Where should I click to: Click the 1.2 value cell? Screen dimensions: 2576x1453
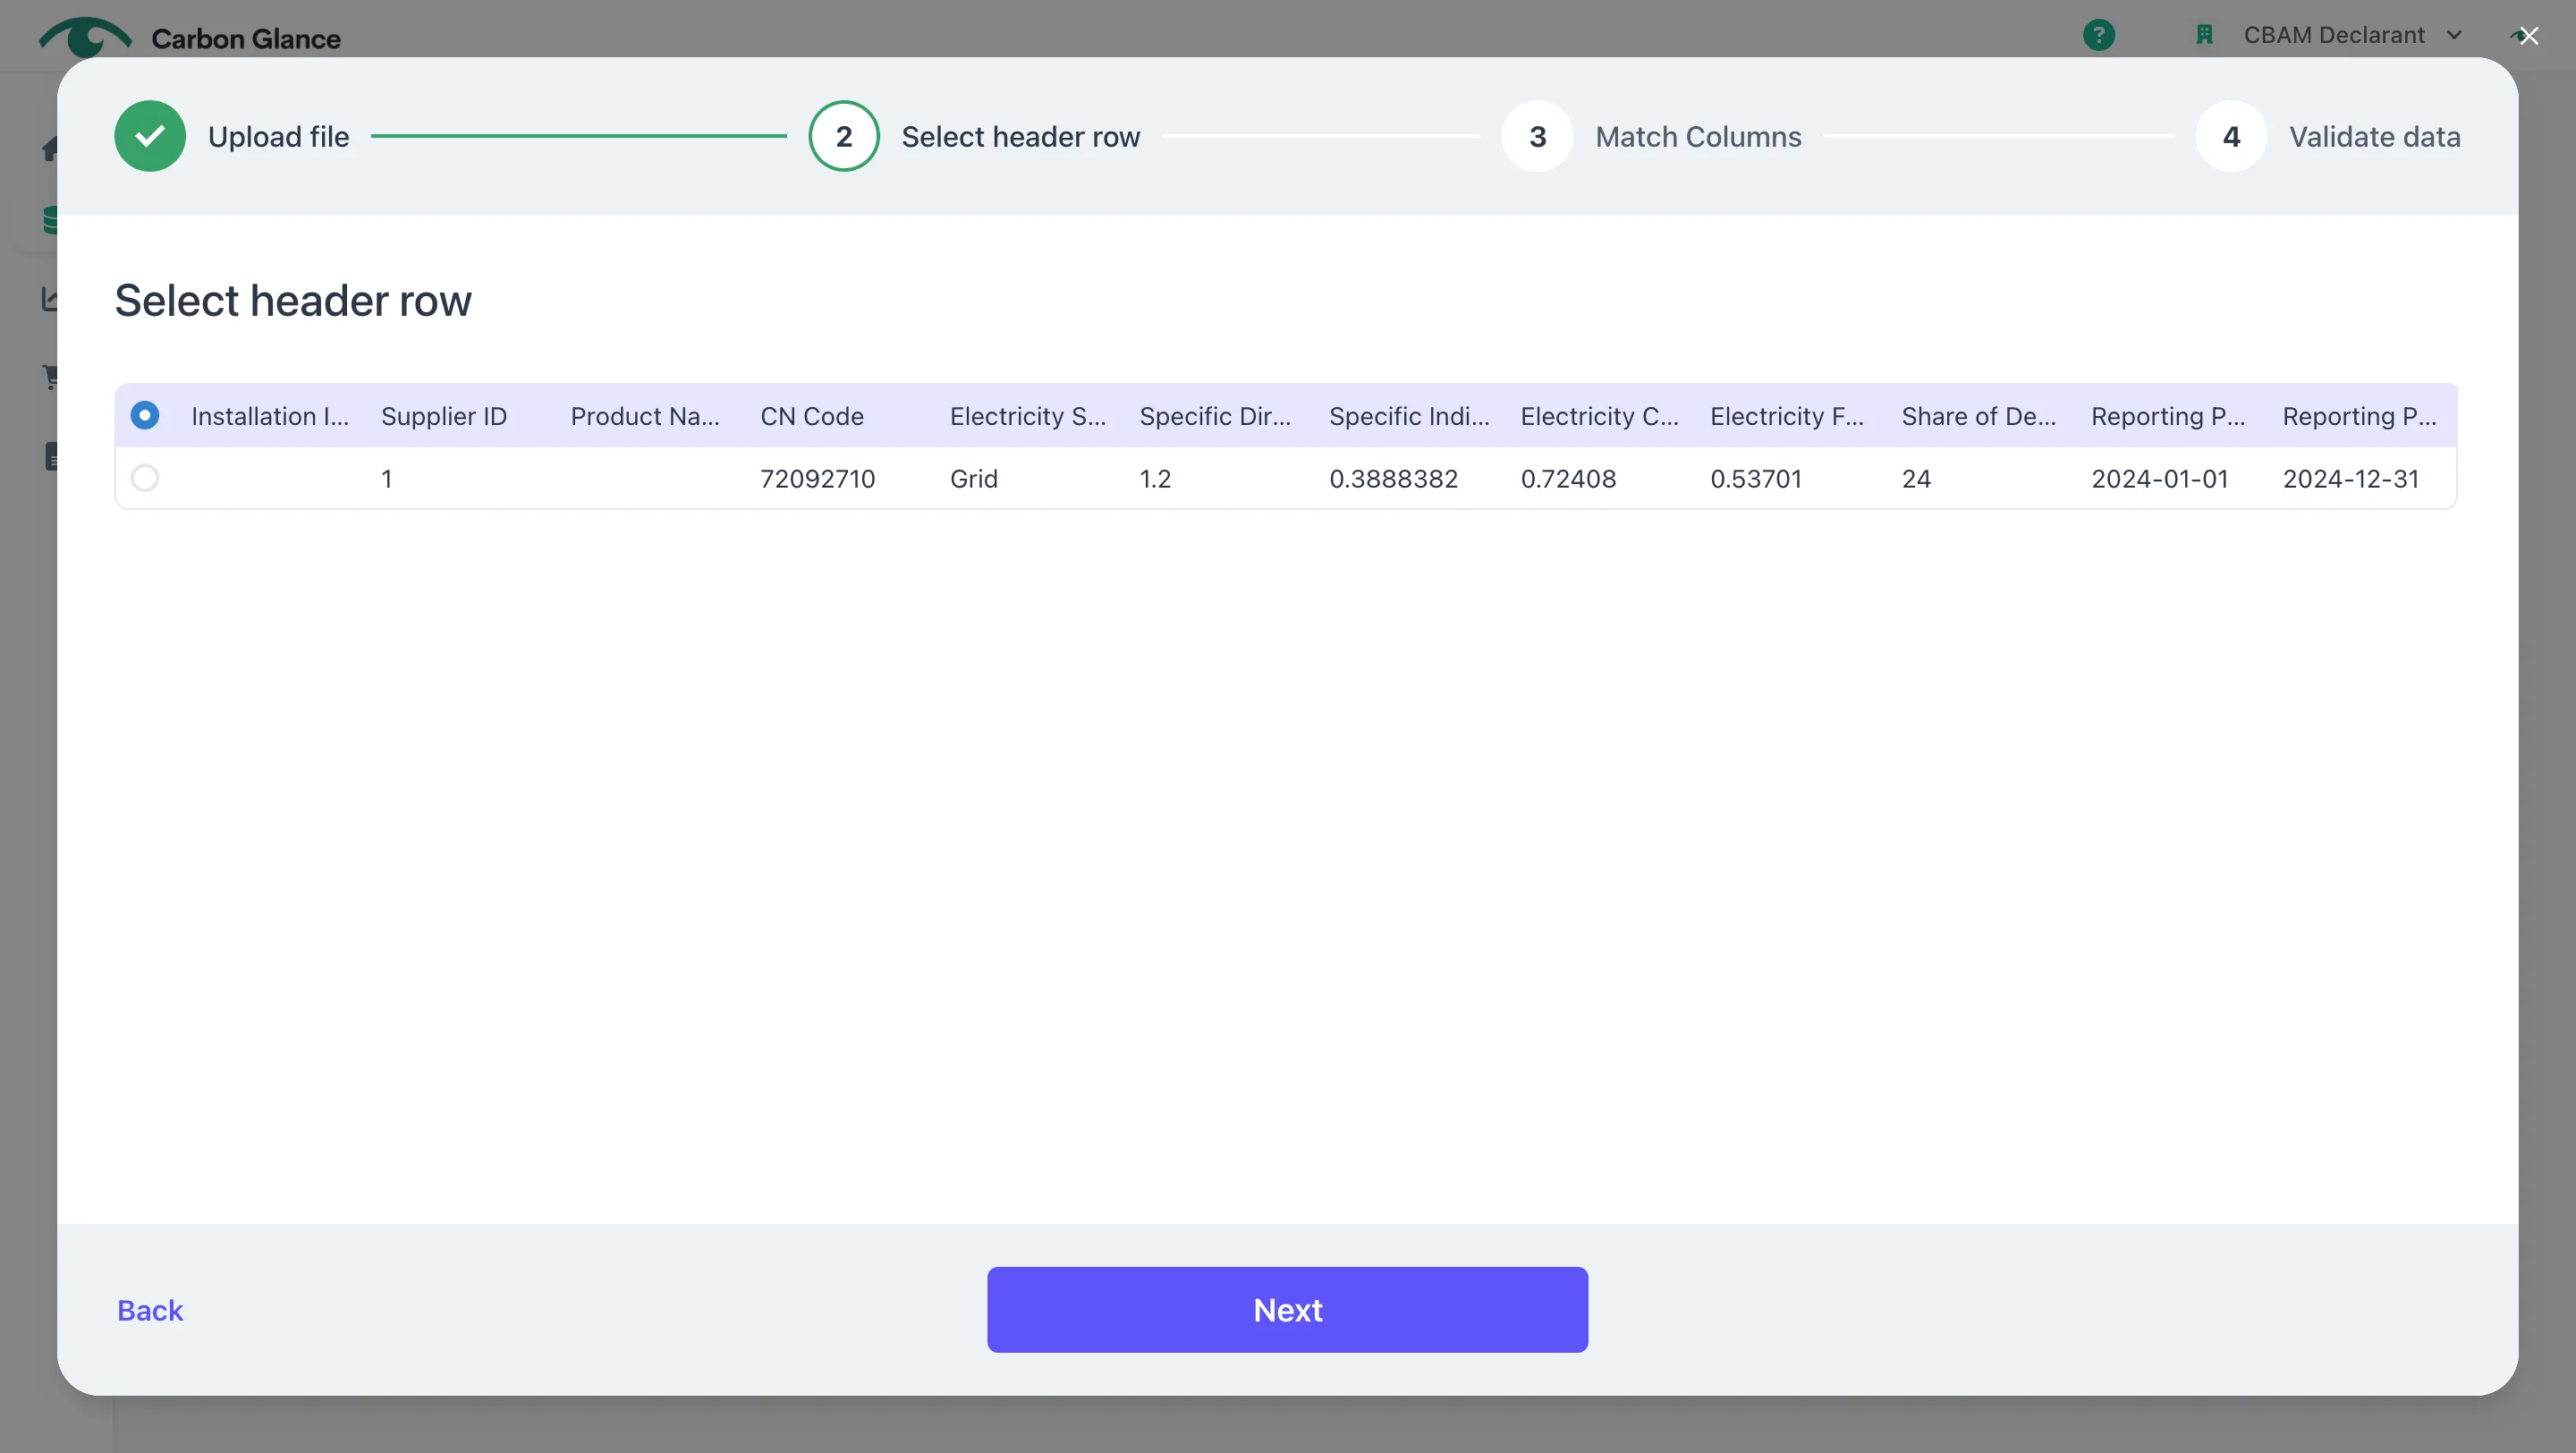click(1155, 478)
